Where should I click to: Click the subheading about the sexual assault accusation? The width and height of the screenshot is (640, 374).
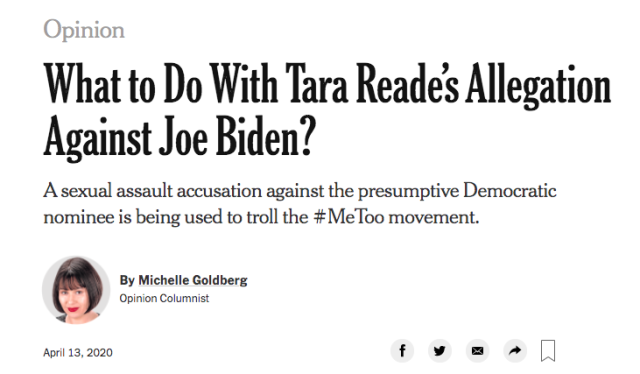tap(300, 203)
